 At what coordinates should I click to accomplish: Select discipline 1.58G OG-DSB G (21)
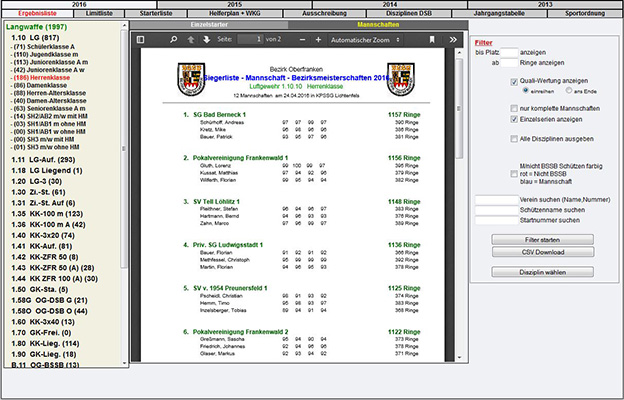49,300
